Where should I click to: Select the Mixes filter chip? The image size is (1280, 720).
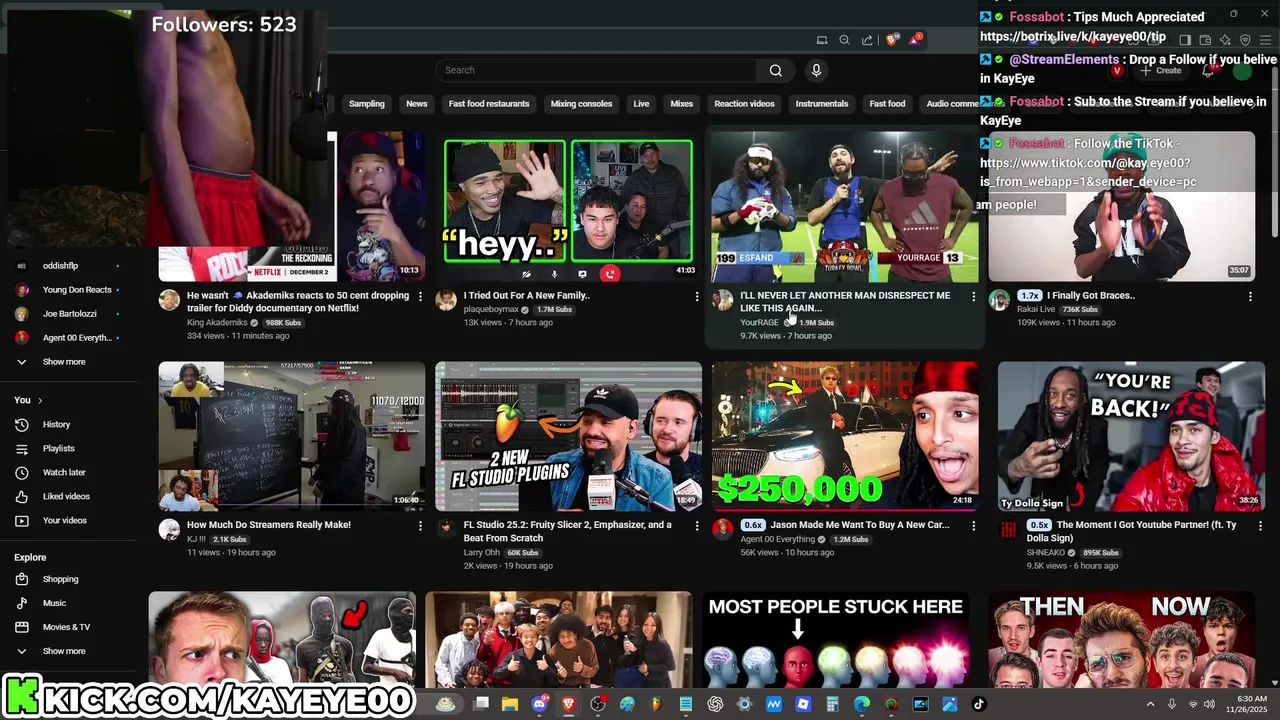pyautogui.click(x=682, y=104)
